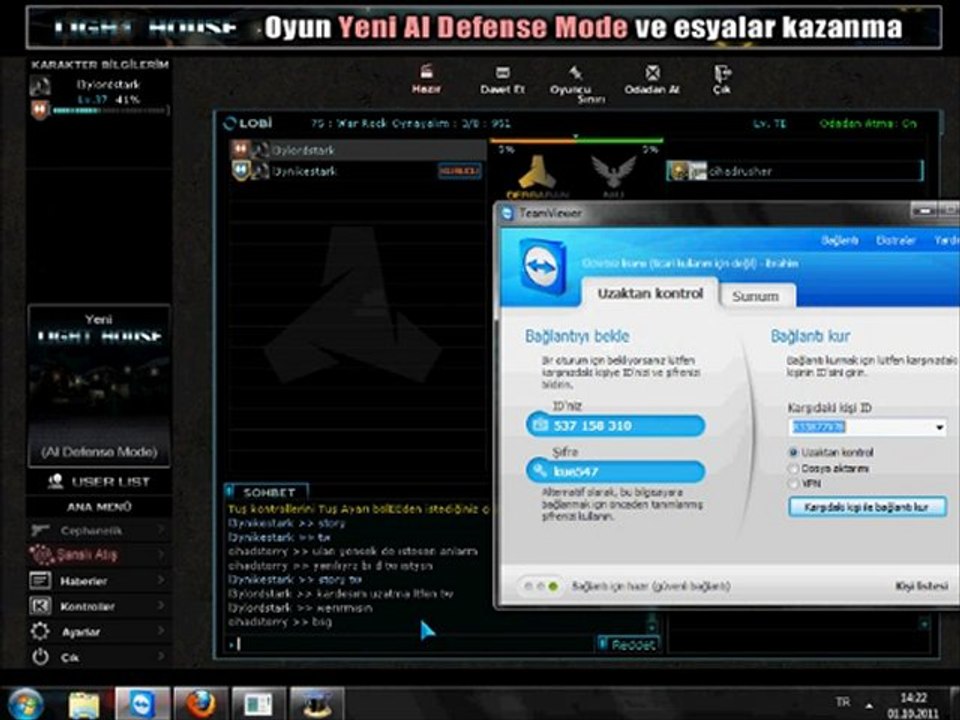Open the Kontroller controls icon

coord(40,606)
